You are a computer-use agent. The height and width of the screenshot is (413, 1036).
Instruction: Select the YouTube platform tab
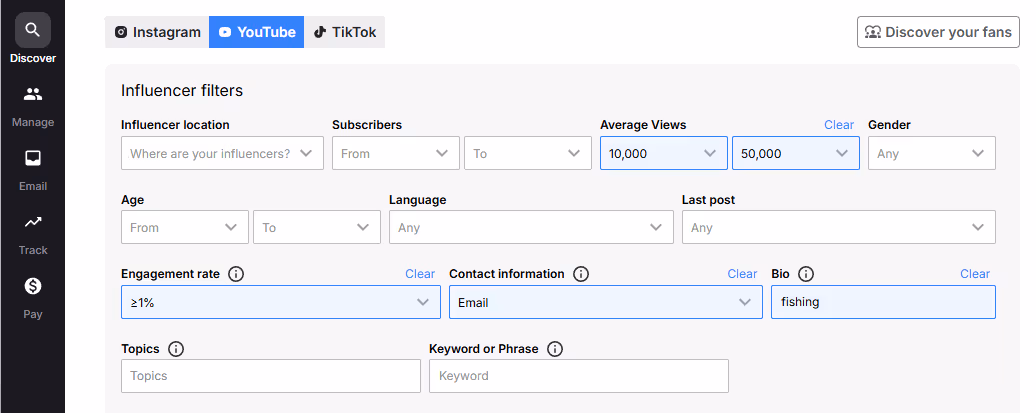tap(257, 32)
